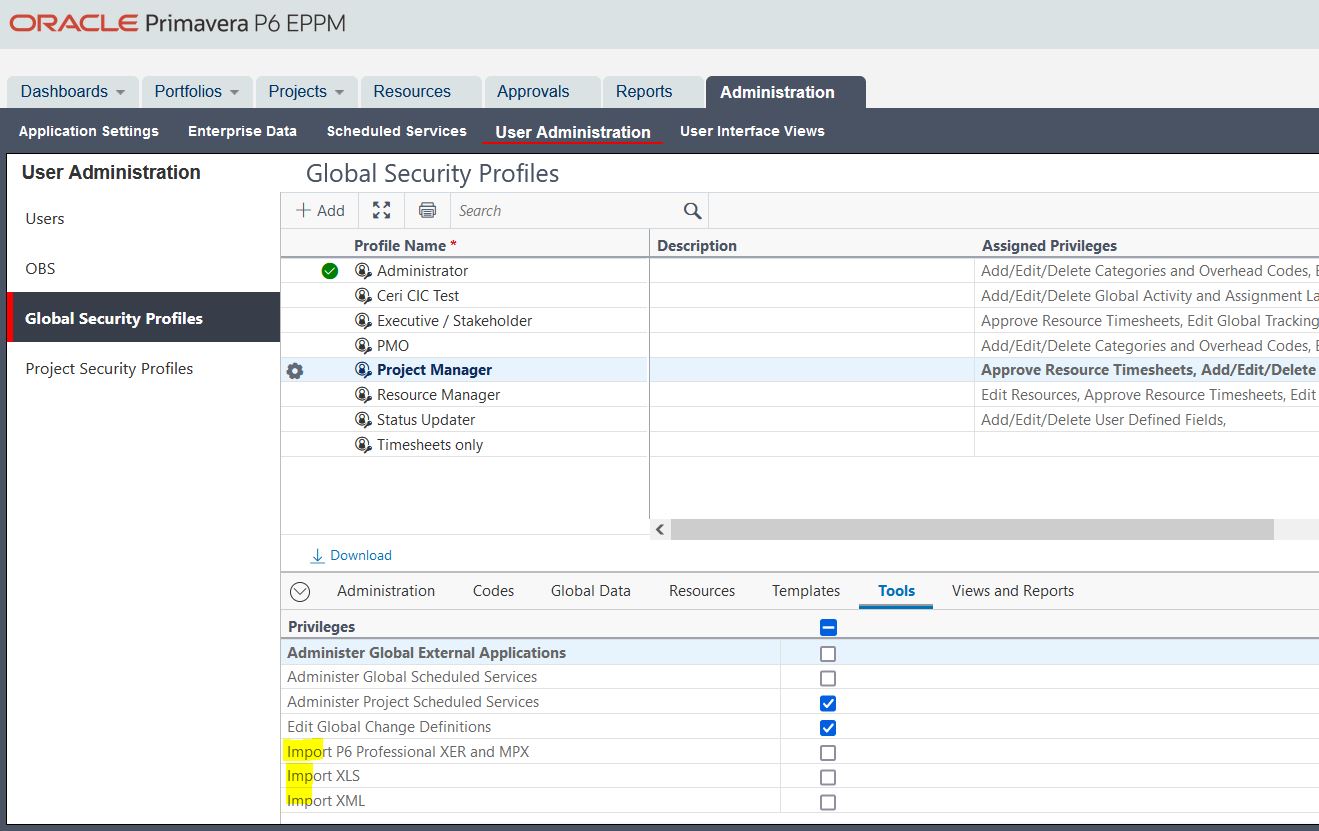1319x831 pixels.
Task: Switch to the Templates tab
Action: 805,591
